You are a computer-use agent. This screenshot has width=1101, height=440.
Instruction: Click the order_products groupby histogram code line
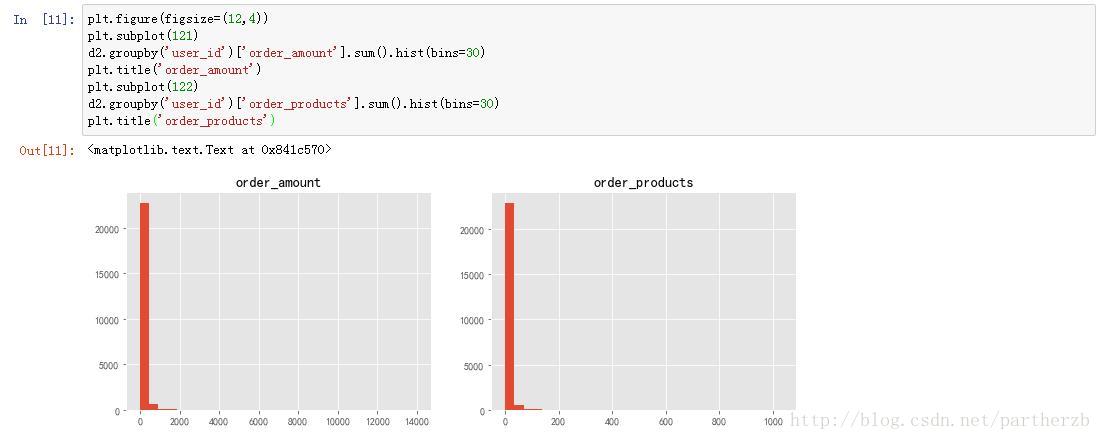293,104
